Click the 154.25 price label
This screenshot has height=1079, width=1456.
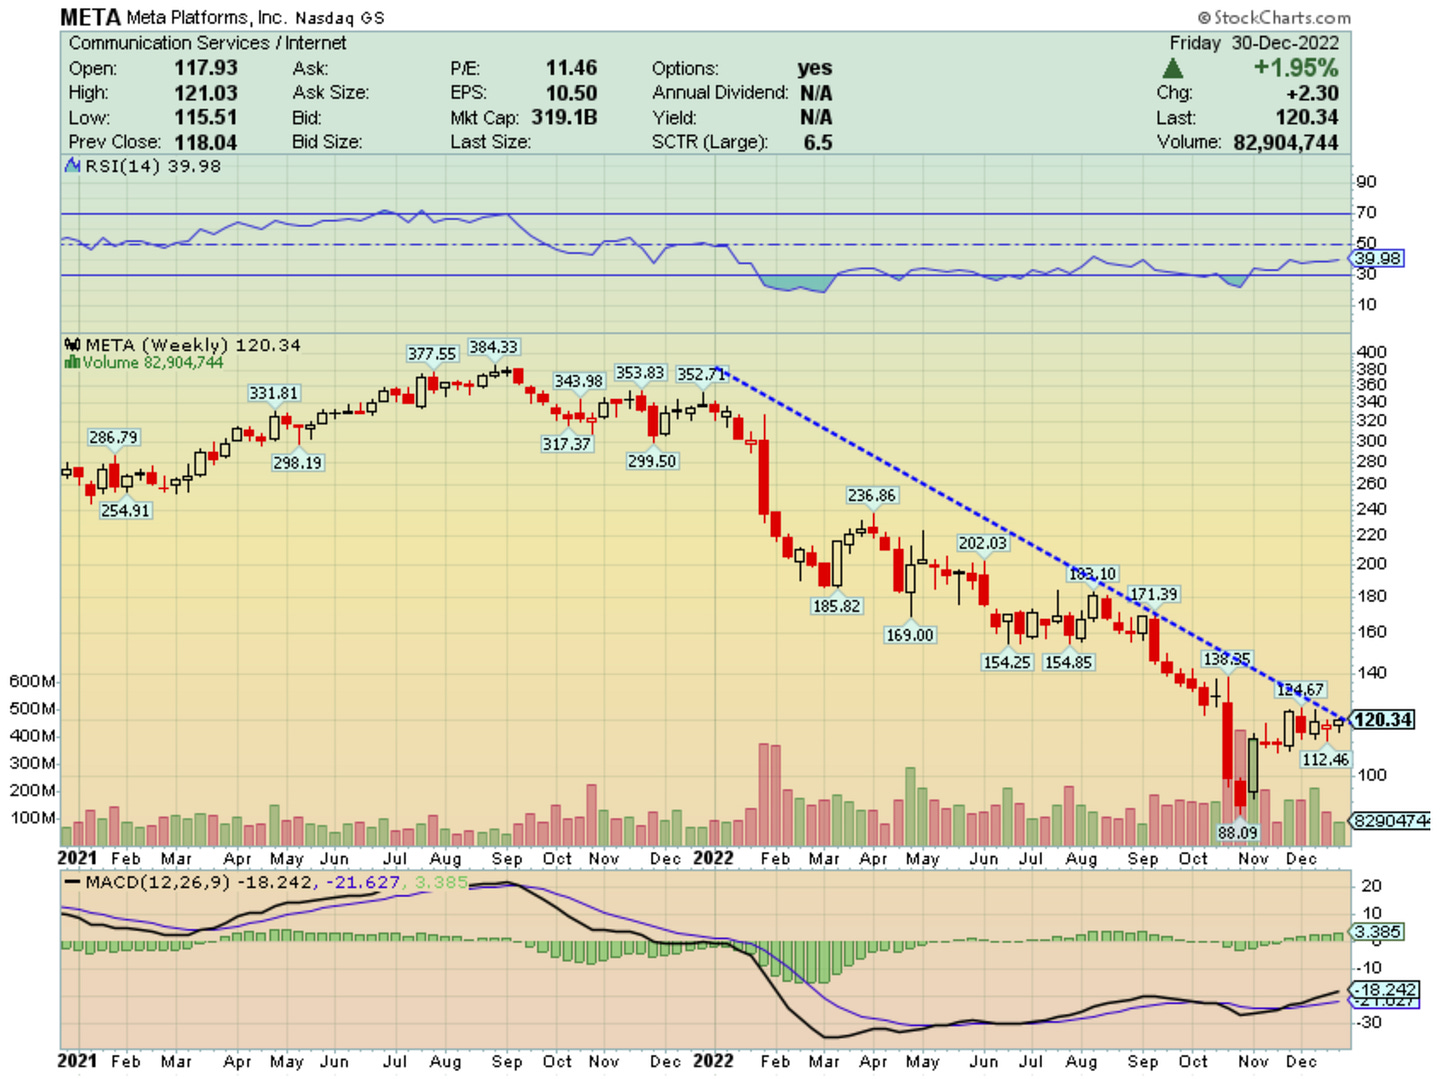tap(1007, 662)
